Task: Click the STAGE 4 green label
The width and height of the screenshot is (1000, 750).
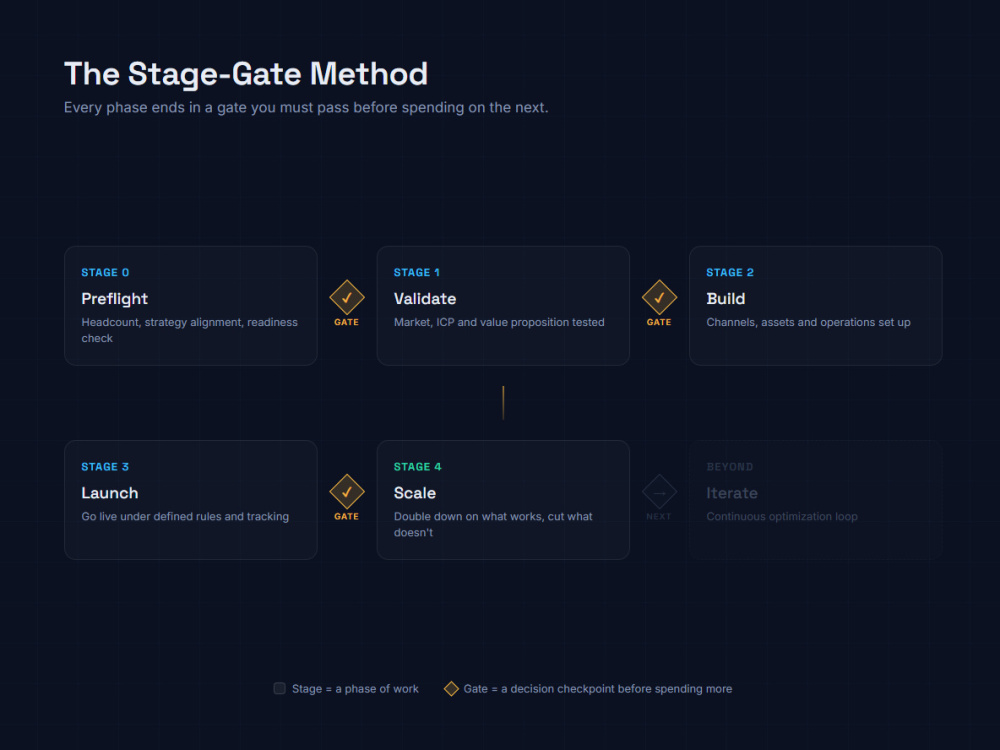Action: point(418,467)
